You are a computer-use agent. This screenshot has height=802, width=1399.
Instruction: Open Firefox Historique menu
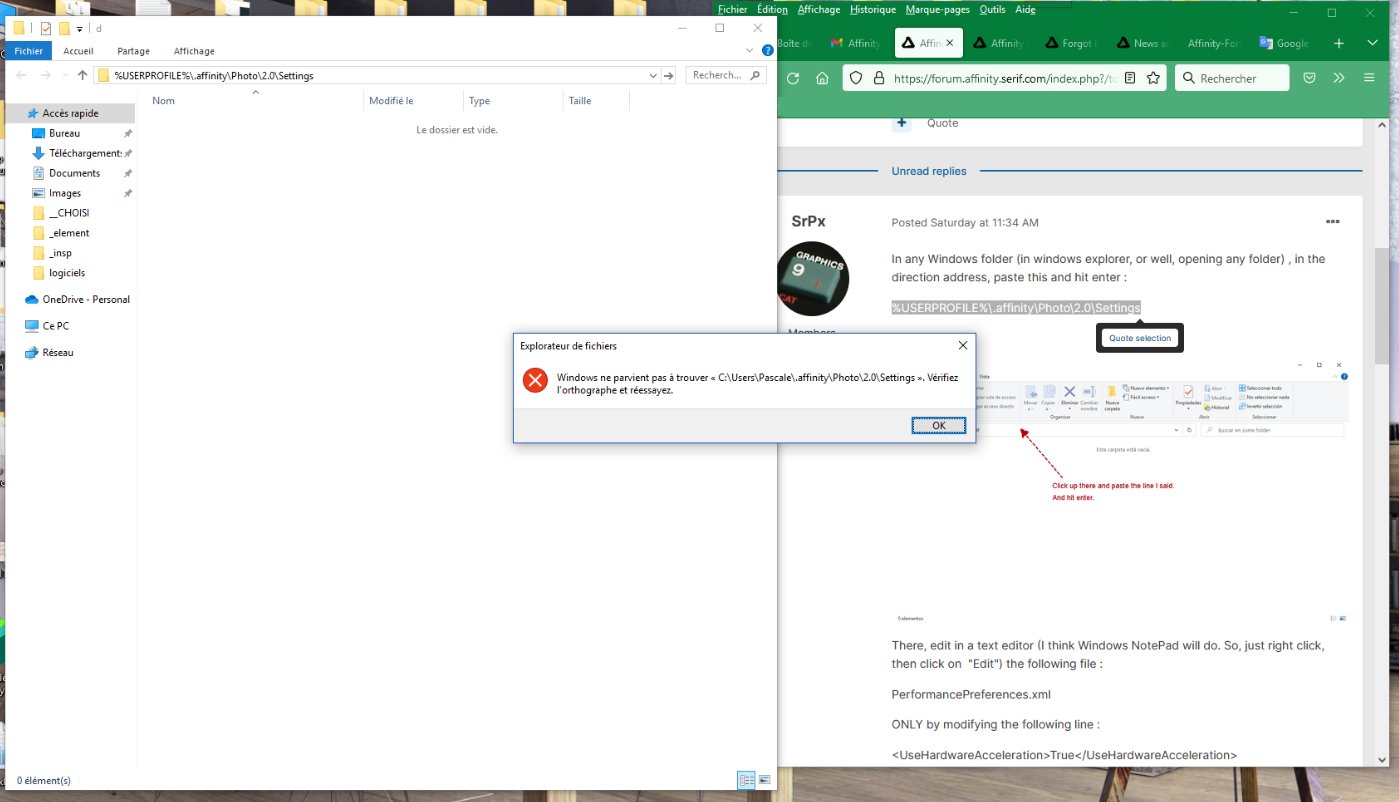pos(873,10)
